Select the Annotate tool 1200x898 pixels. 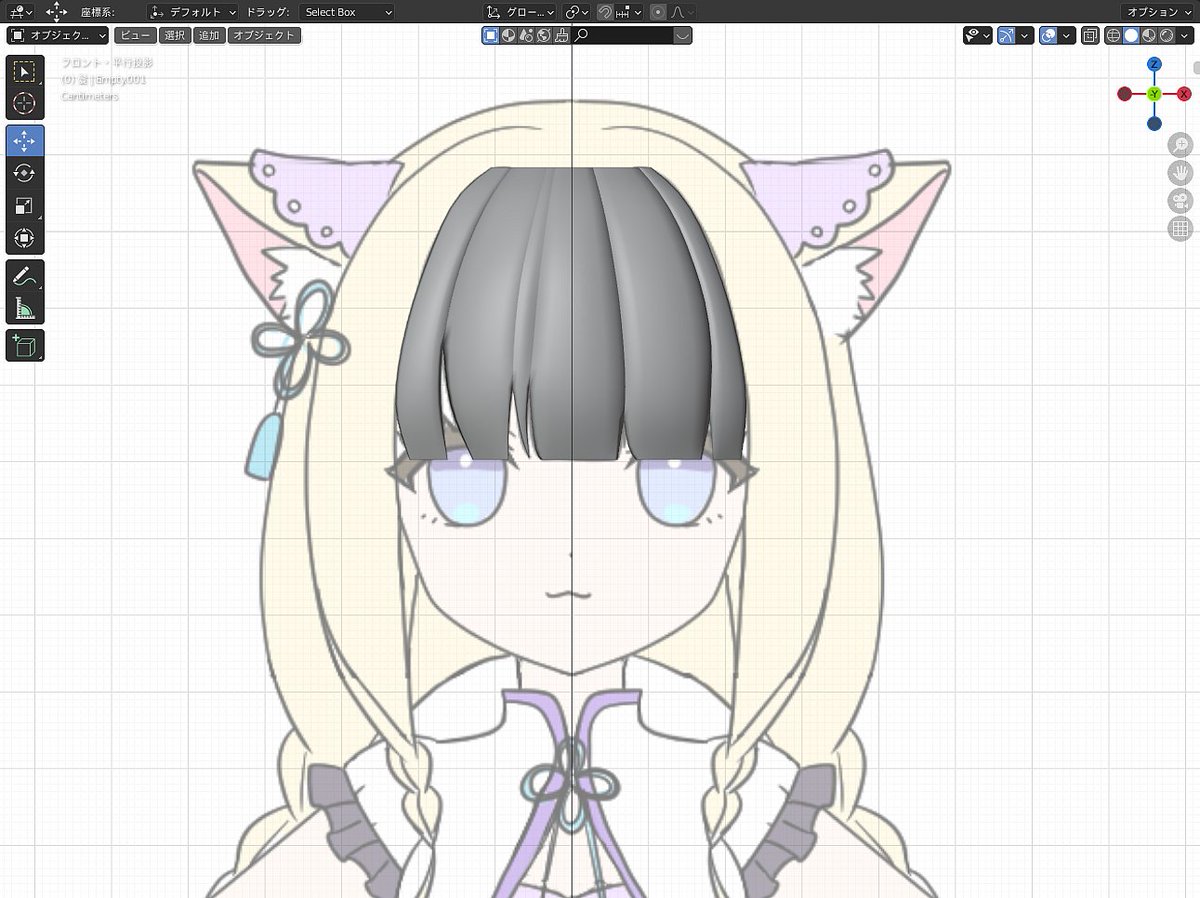pyautogui.click(x=24, y=276)
